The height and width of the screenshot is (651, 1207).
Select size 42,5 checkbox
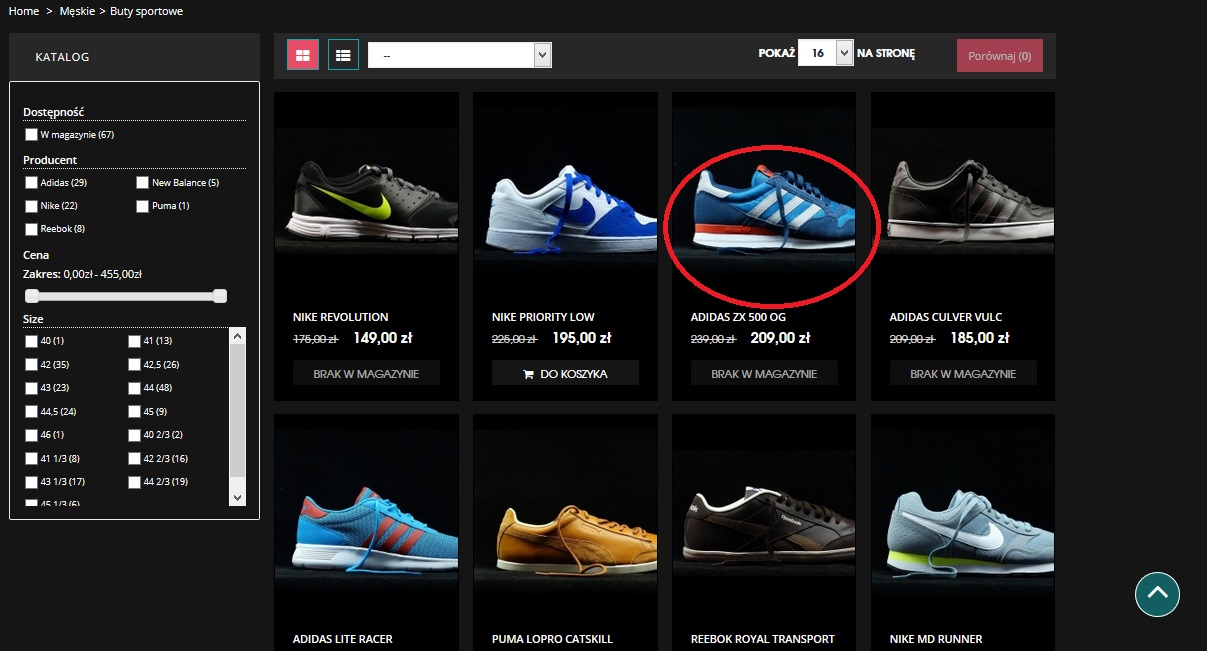pyautogui.click(x=135, y=365)
